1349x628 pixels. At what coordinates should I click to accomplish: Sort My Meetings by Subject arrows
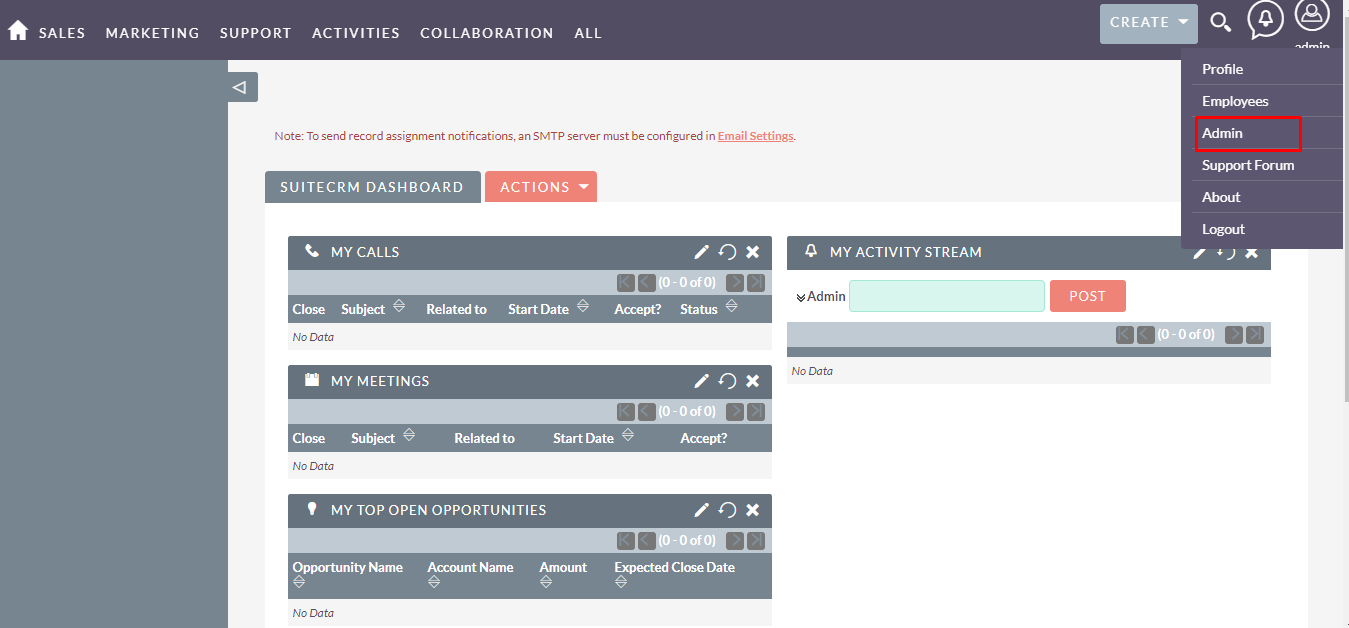point(408,435)
